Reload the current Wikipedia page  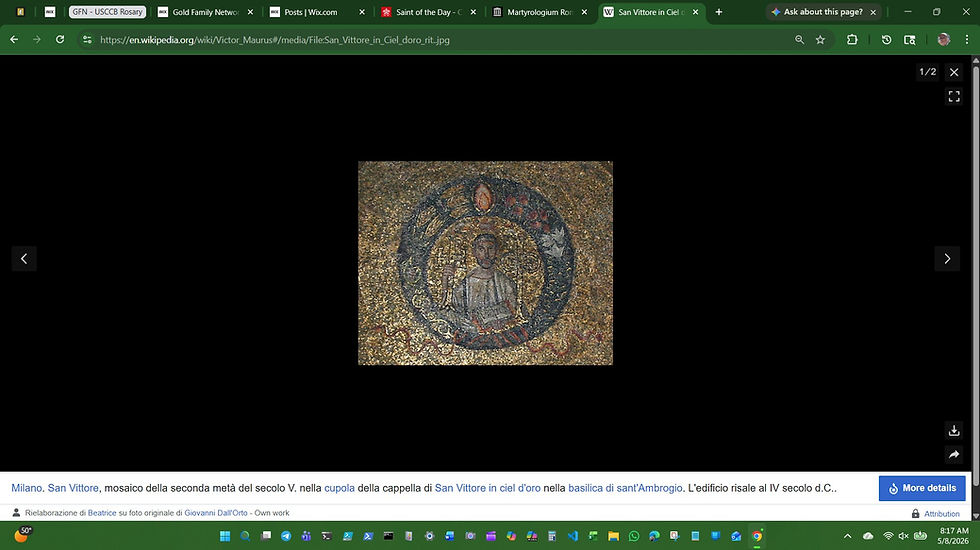pos(60,39)
